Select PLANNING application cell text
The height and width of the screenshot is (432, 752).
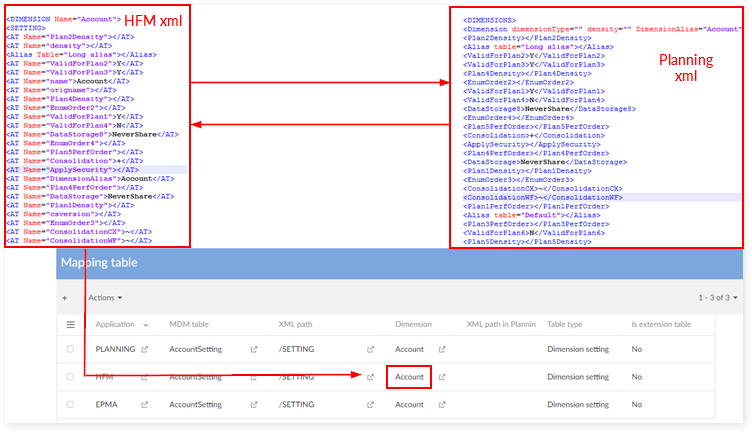[x=115, y=349]
